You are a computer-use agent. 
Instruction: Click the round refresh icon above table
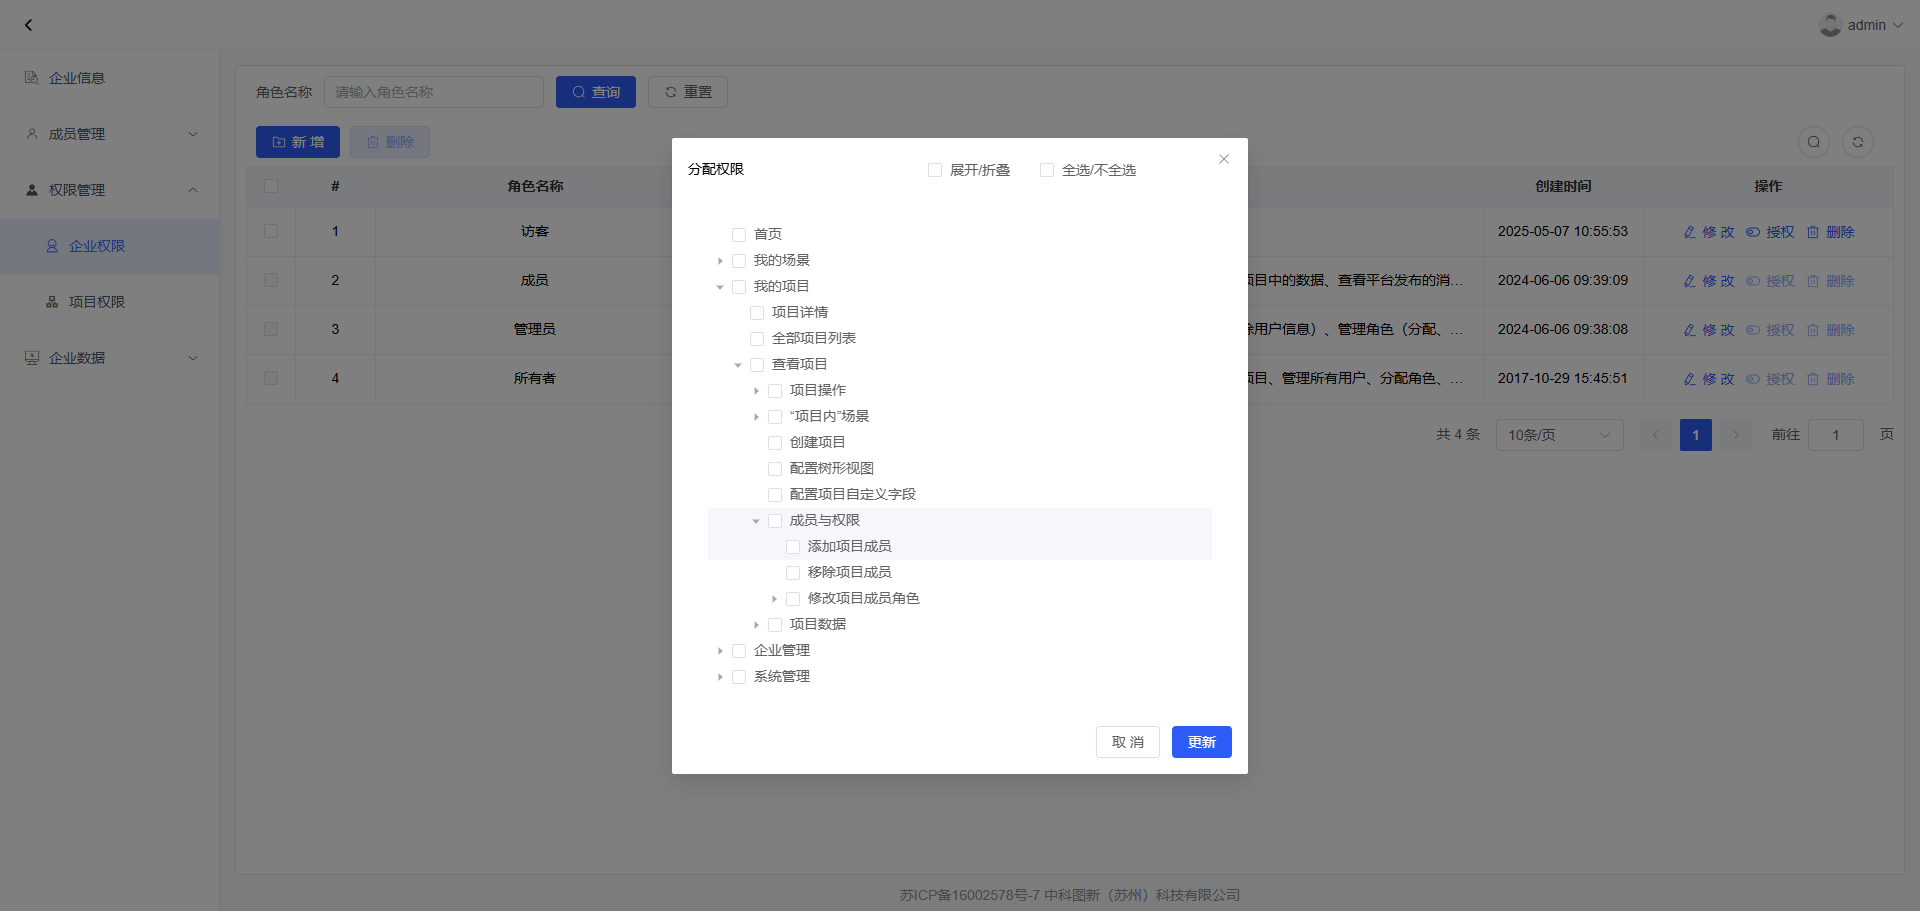pos(1857,142)
